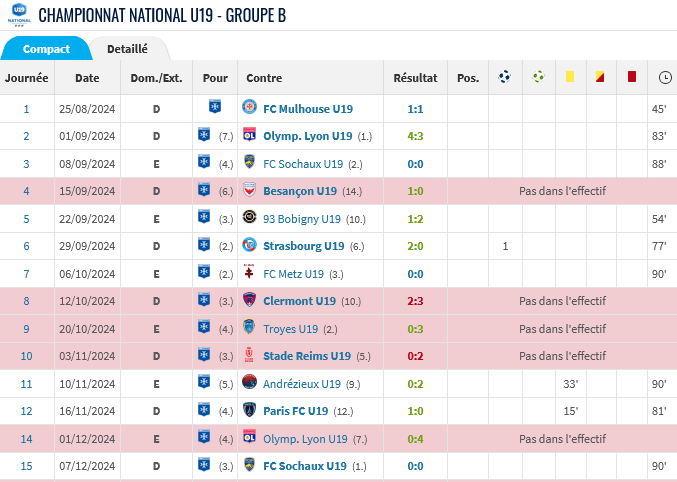Screen dimensions: 677x482
Task: Click the red card column icon
Action: (632, 77)
